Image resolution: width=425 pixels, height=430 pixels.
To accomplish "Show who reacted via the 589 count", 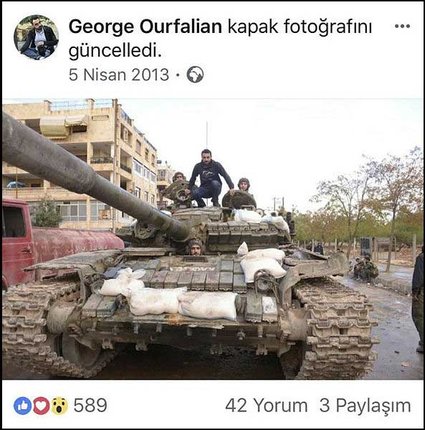I will [x=90, y=406].
